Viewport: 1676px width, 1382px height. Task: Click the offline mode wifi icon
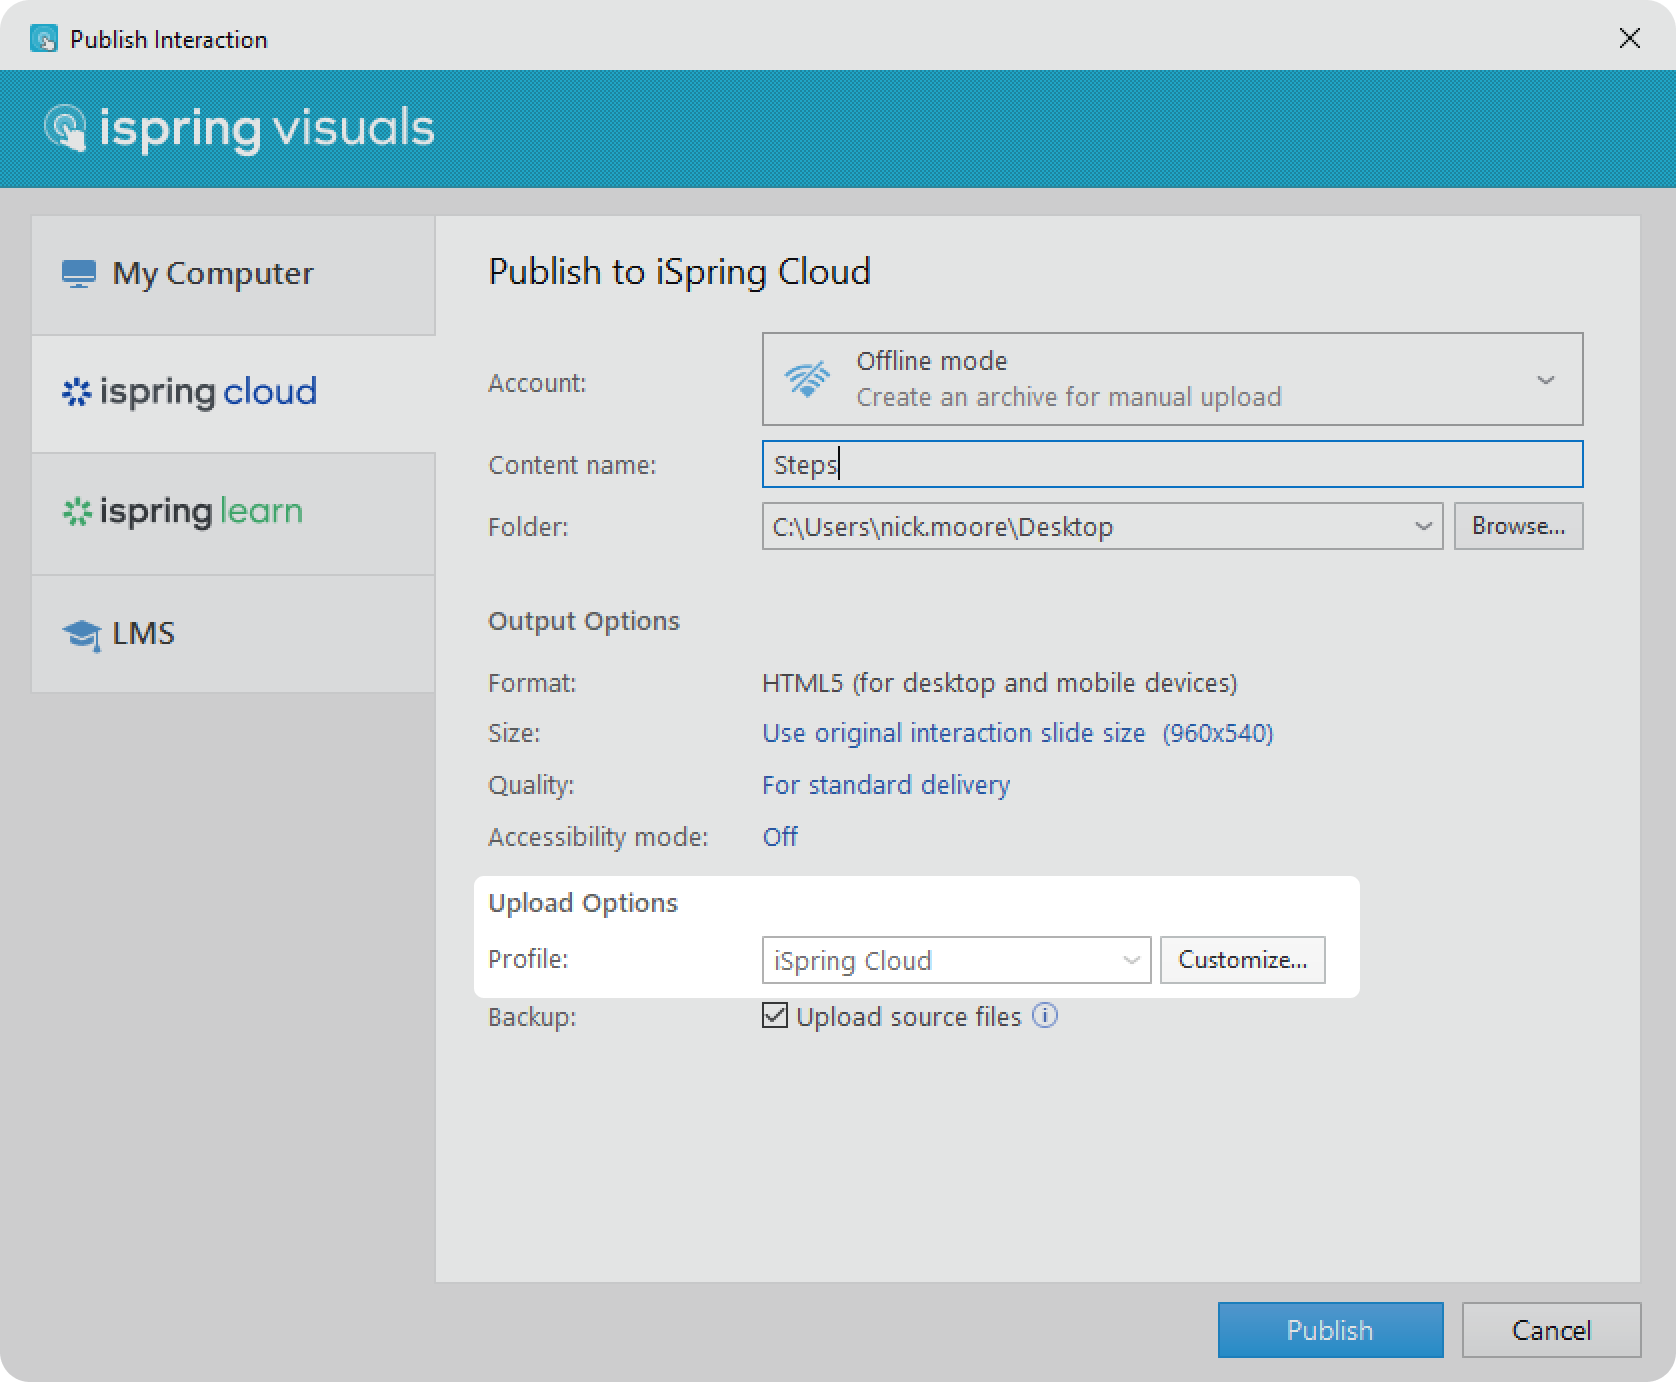coord(808,379)
